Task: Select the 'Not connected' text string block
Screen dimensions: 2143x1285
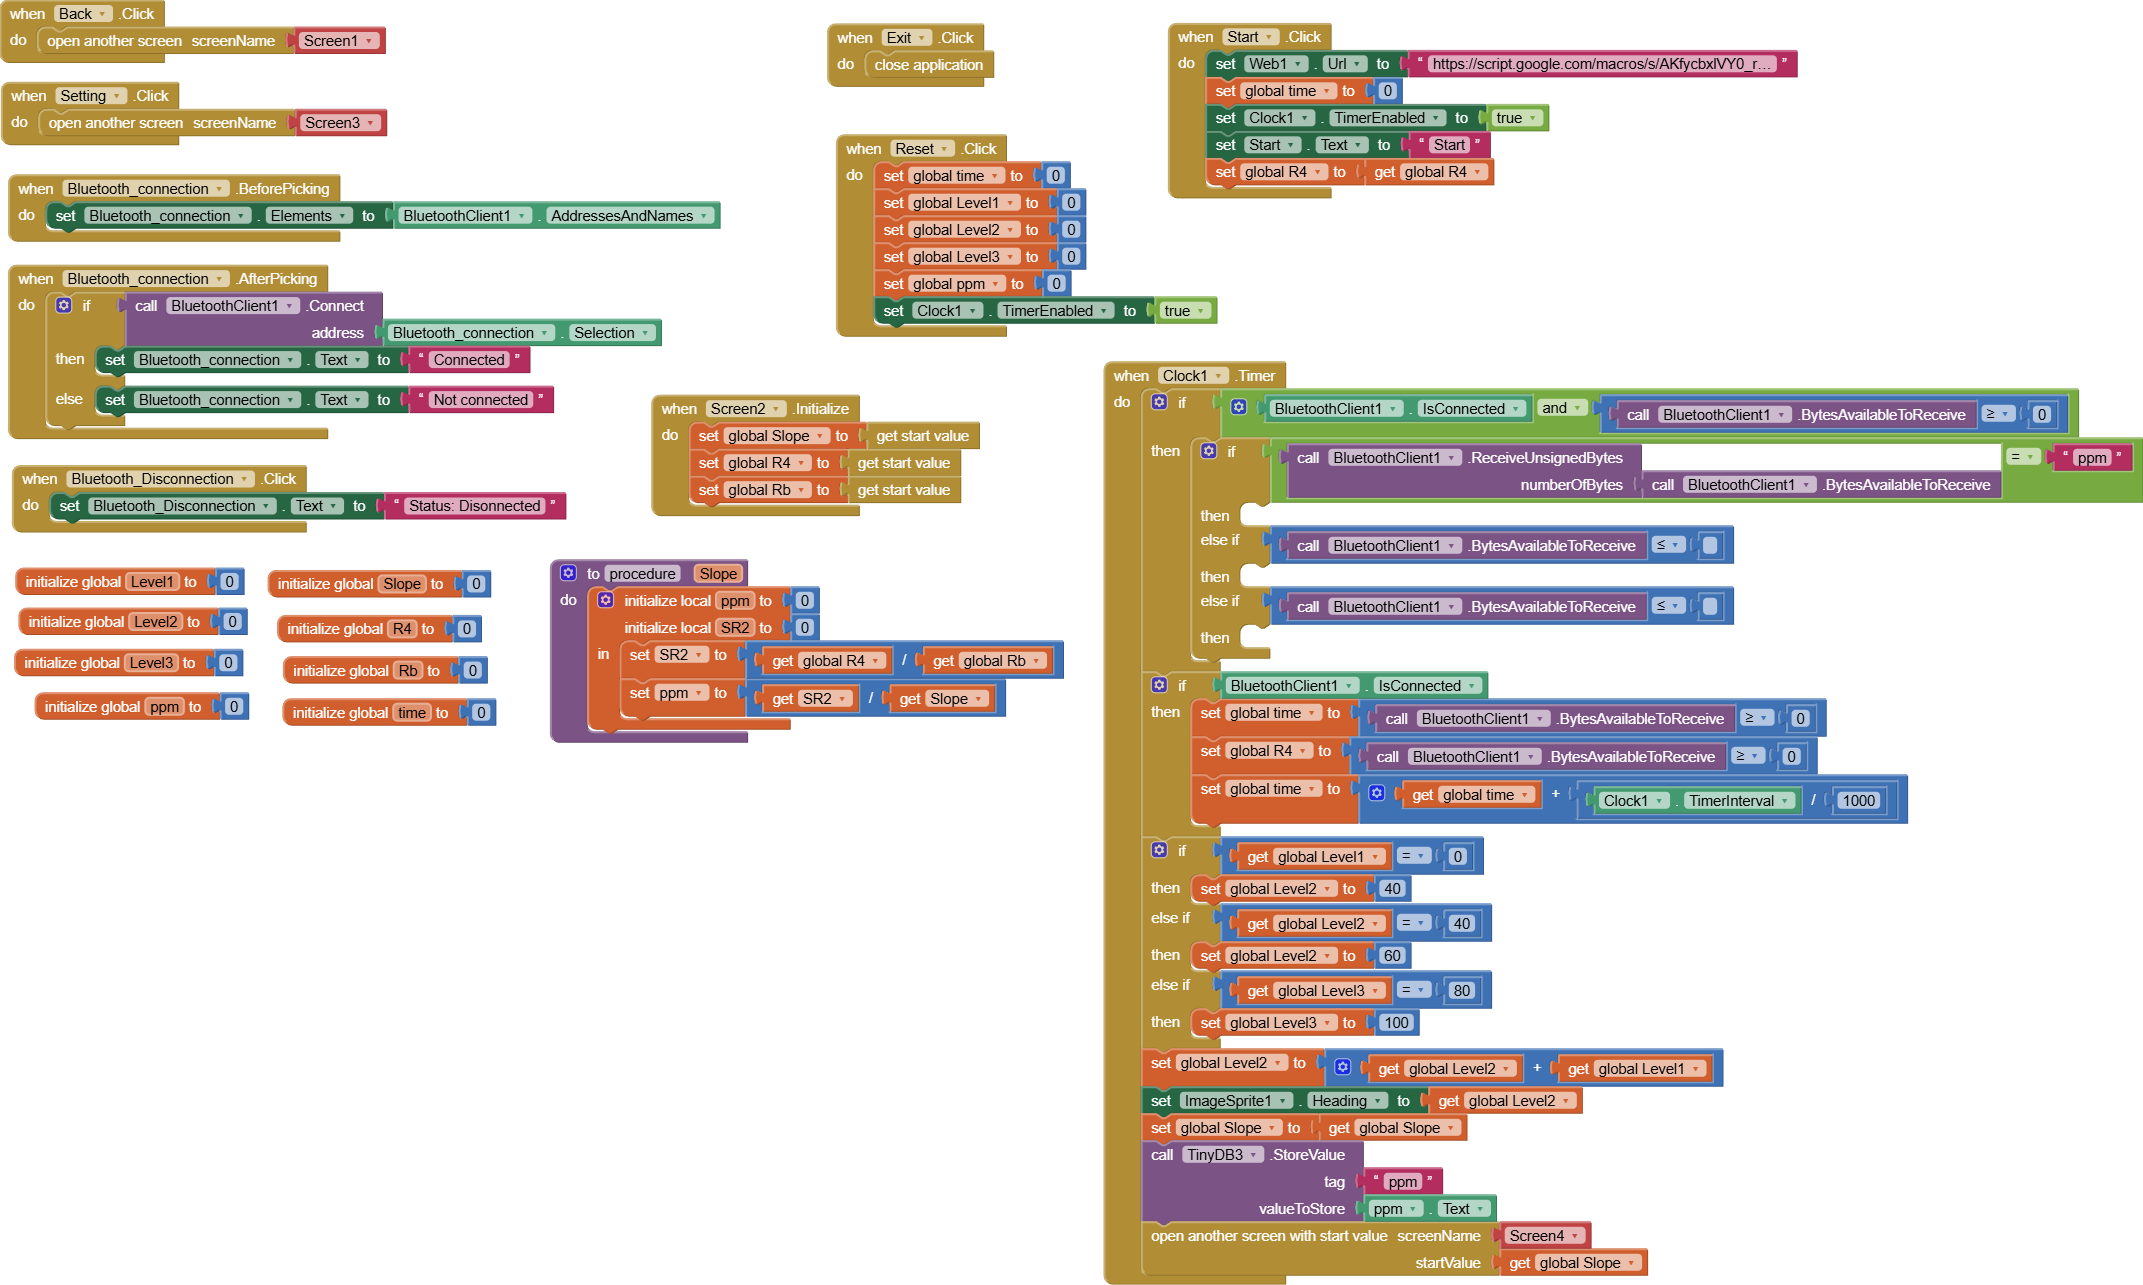Action: [x=480, y=400]
